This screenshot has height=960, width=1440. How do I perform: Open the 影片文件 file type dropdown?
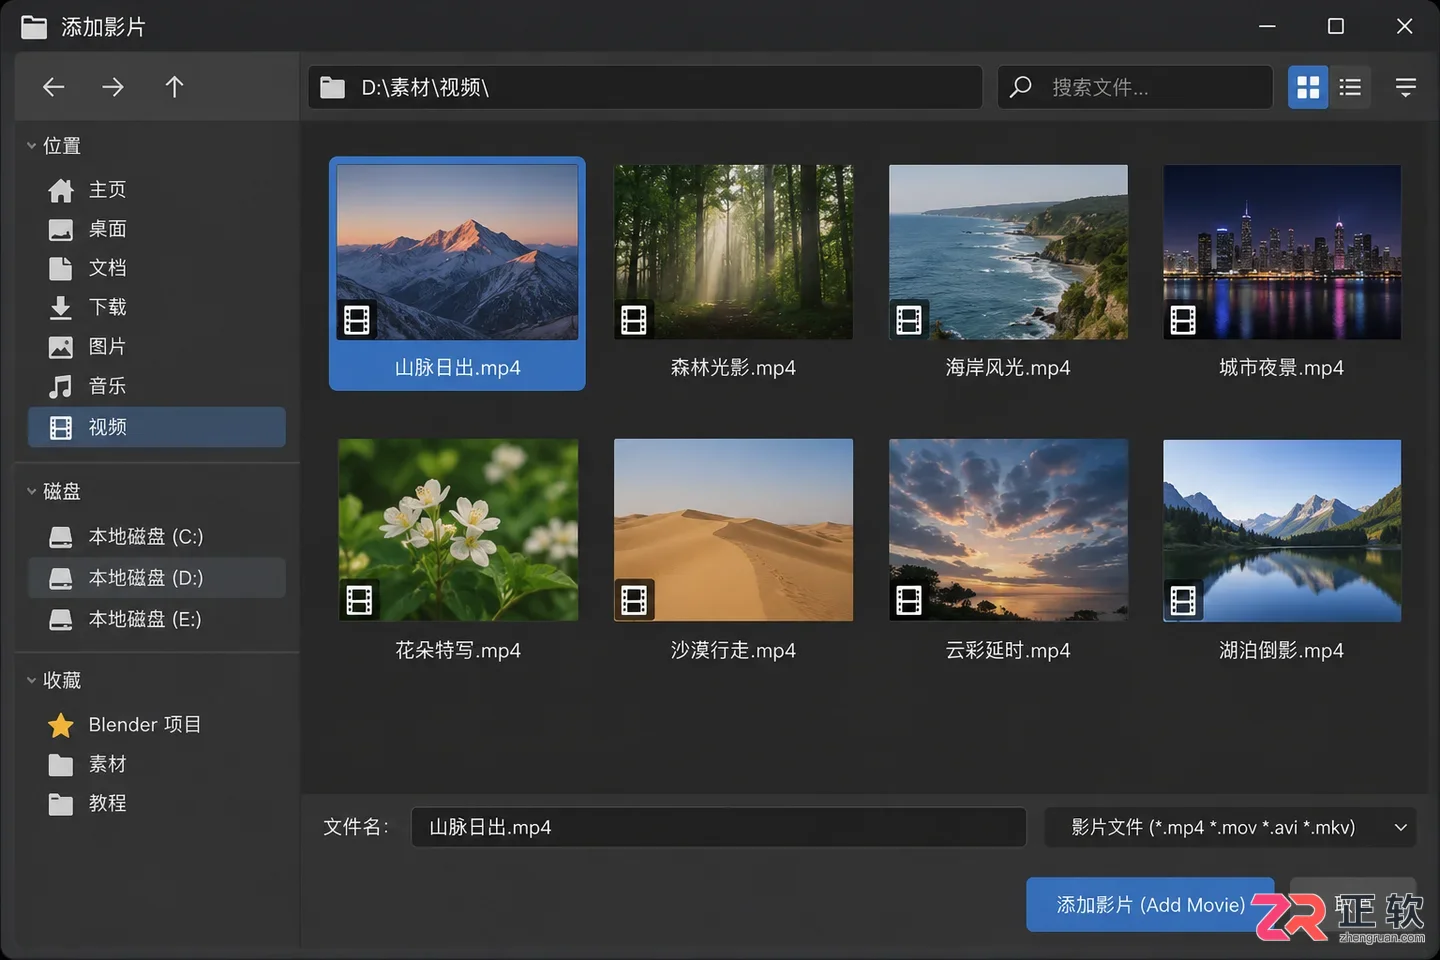pyautogui.click(x=1230, y=827)
